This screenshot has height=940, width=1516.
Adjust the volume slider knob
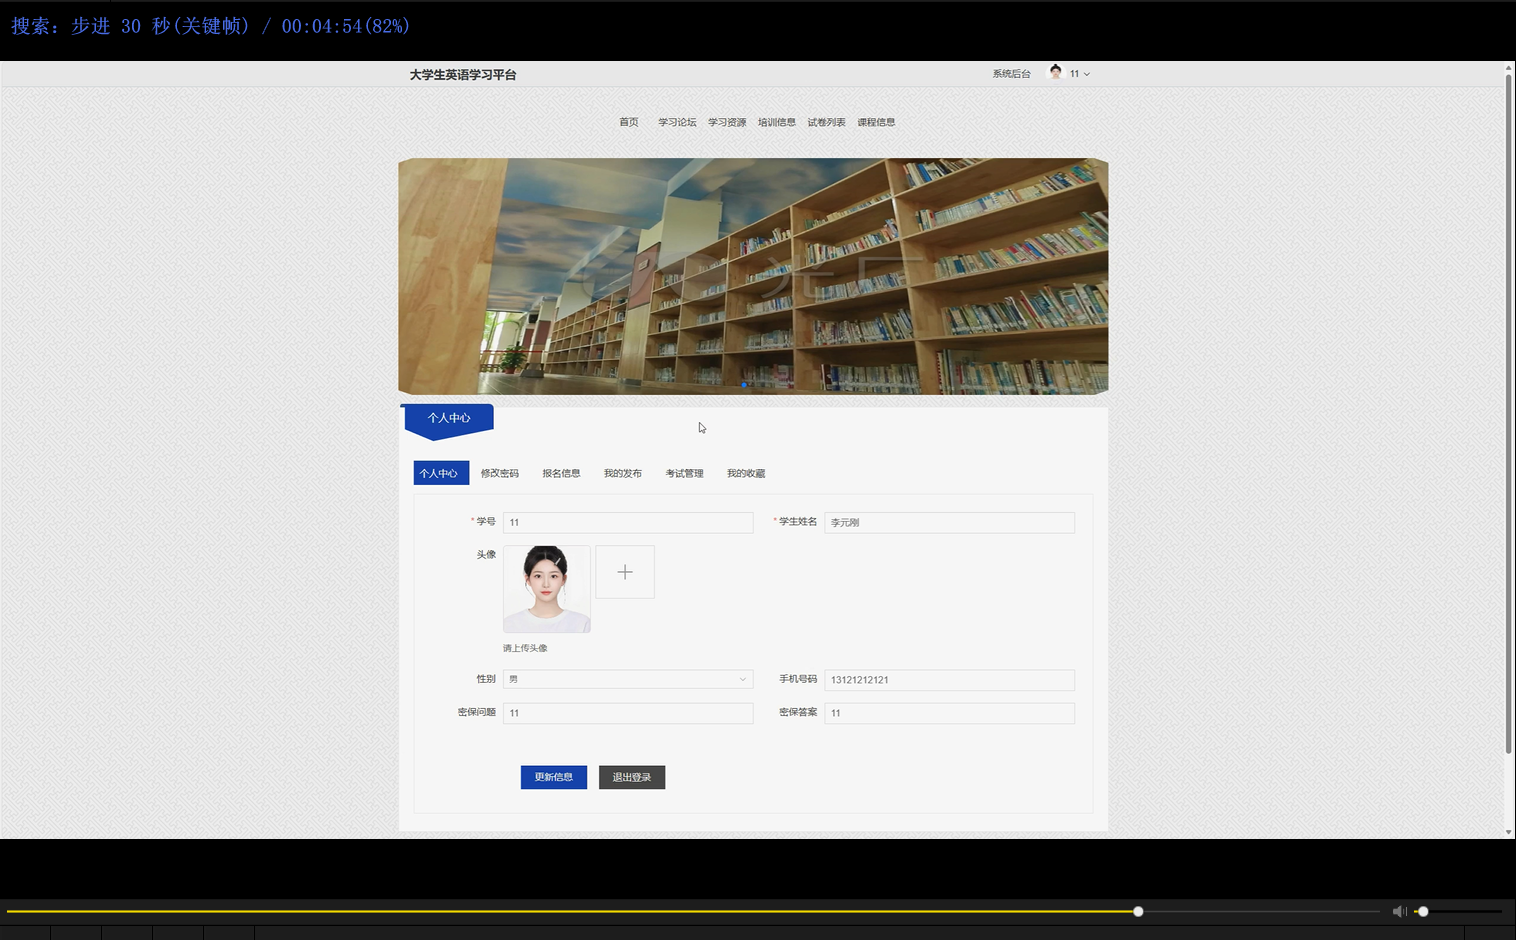point(1423,911)
